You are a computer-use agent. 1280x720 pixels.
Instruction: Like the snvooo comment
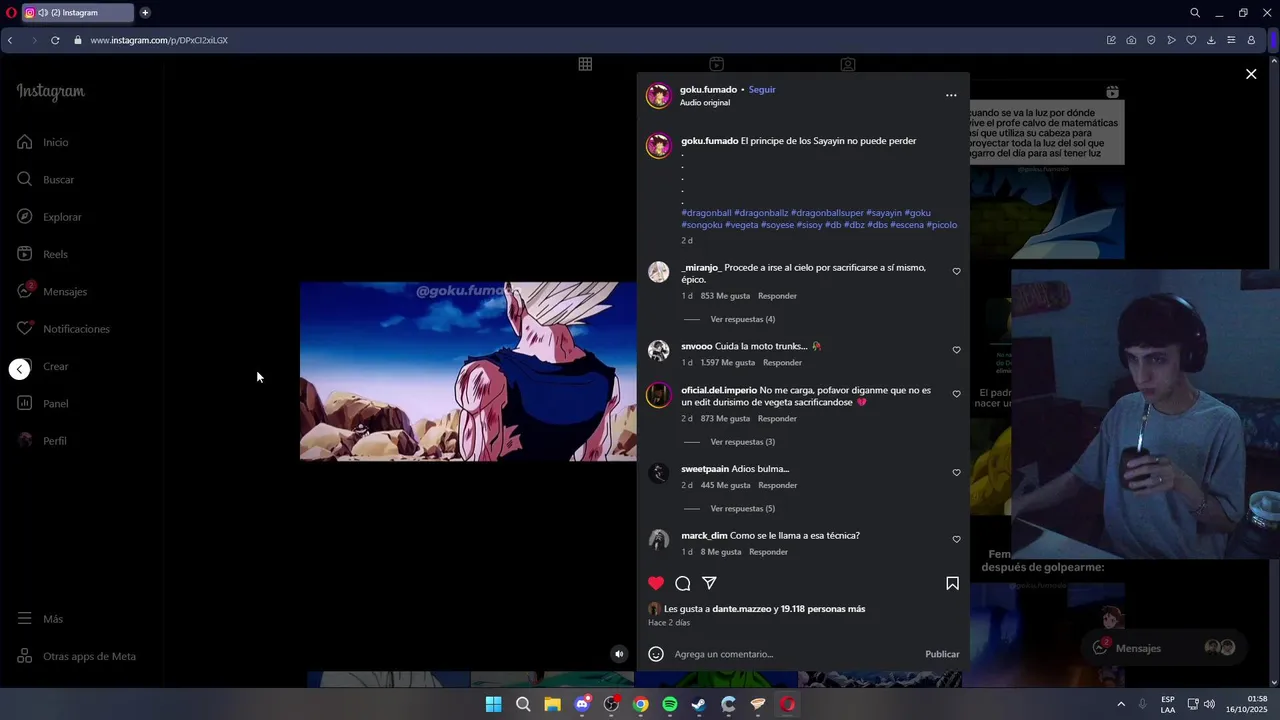[956, 350]
